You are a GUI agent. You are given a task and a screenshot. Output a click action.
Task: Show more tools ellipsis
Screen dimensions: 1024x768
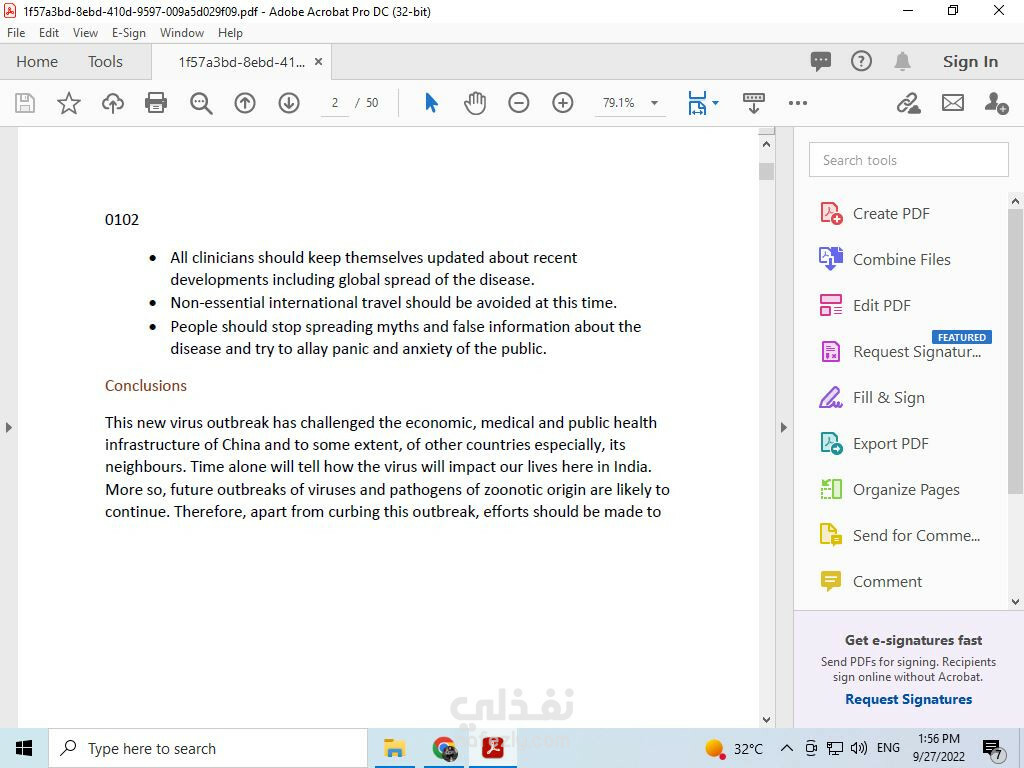pyautogui.click(x=797, y=103)
